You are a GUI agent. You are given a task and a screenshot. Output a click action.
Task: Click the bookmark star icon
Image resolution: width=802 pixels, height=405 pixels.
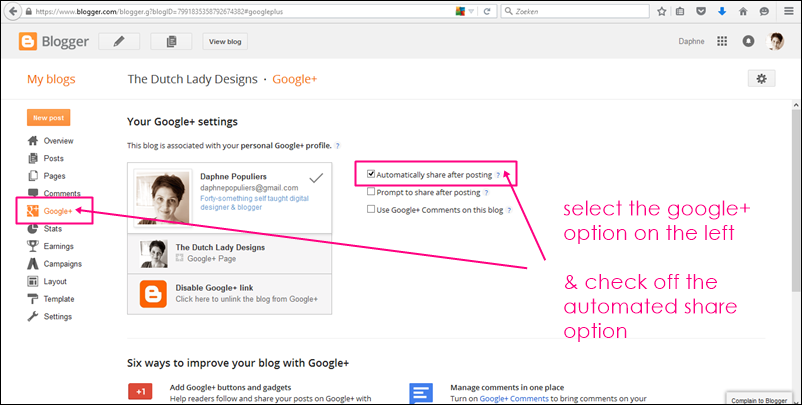[661, 11]
